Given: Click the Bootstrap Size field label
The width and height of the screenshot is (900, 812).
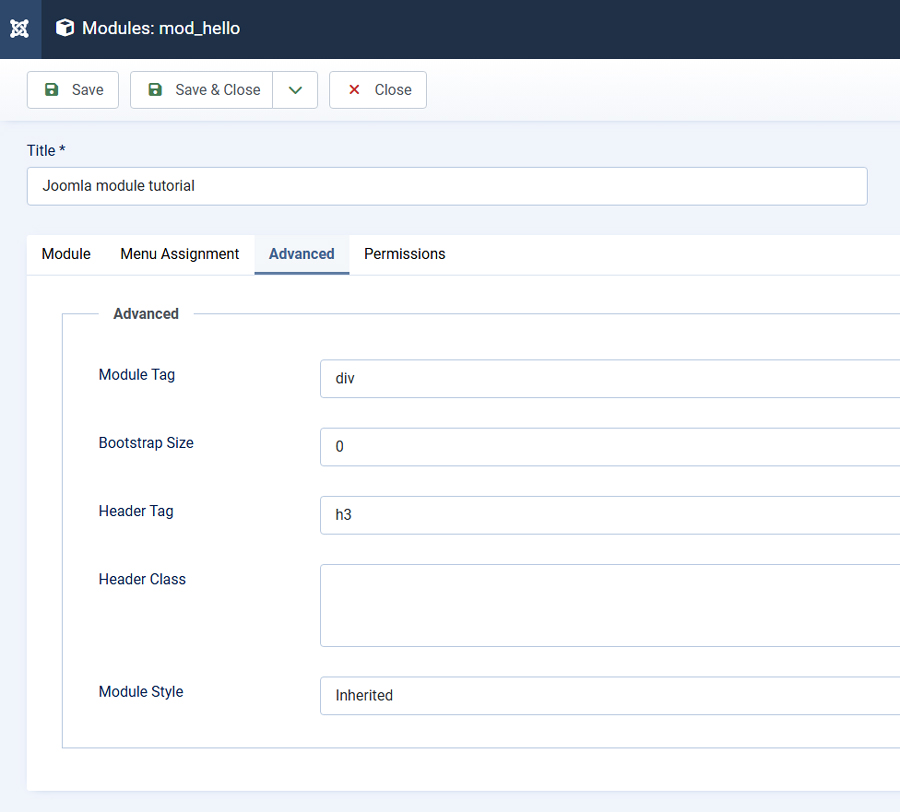Looking at the screenshot, I should click(146, 443).
